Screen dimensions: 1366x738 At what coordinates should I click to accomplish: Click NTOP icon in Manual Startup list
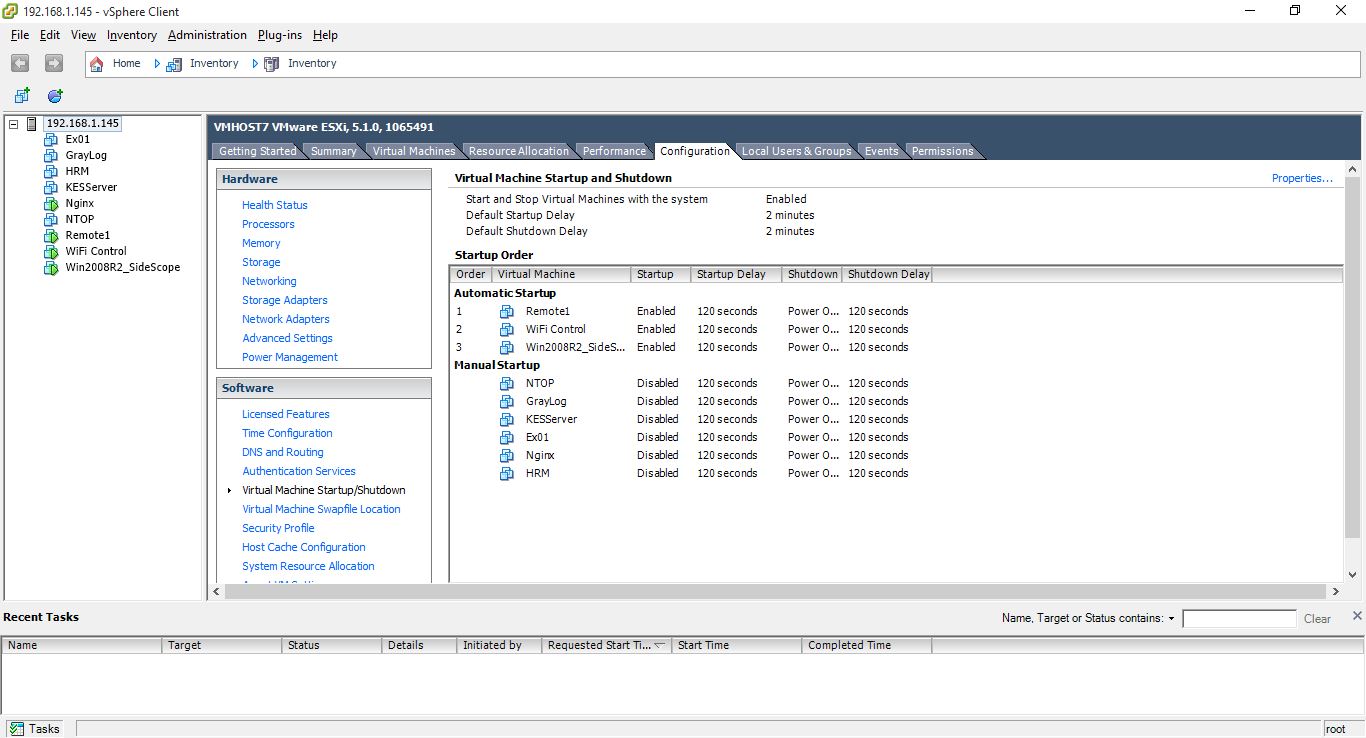[507, 383]
